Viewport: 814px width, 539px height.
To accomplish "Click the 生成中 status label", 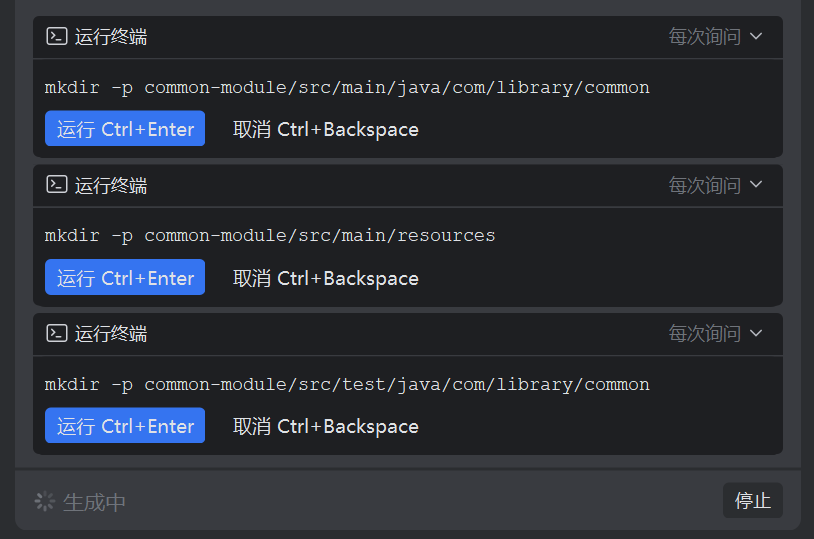I will [94, 502].
